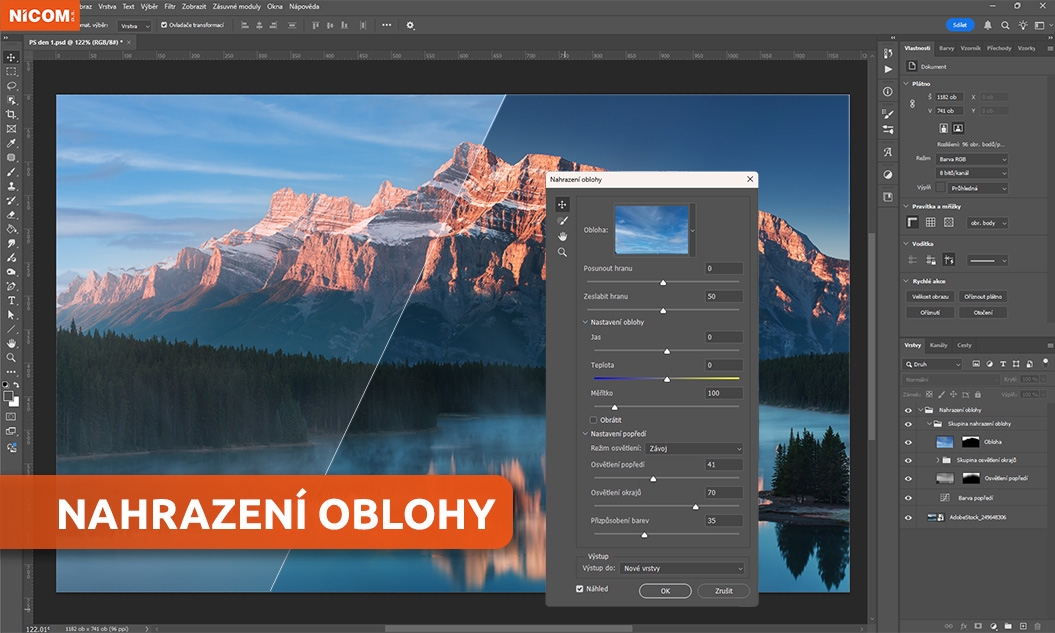1055x633 pixels.
Task: Enable the Obrátit checkbox
Action: 594,420
